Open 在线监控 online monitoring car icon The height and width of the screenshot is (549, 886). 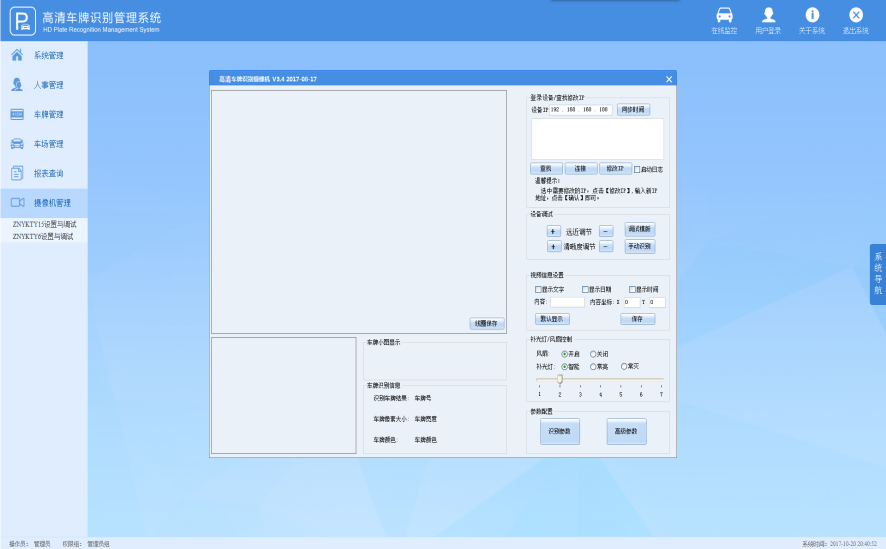[x=724, y=15]
